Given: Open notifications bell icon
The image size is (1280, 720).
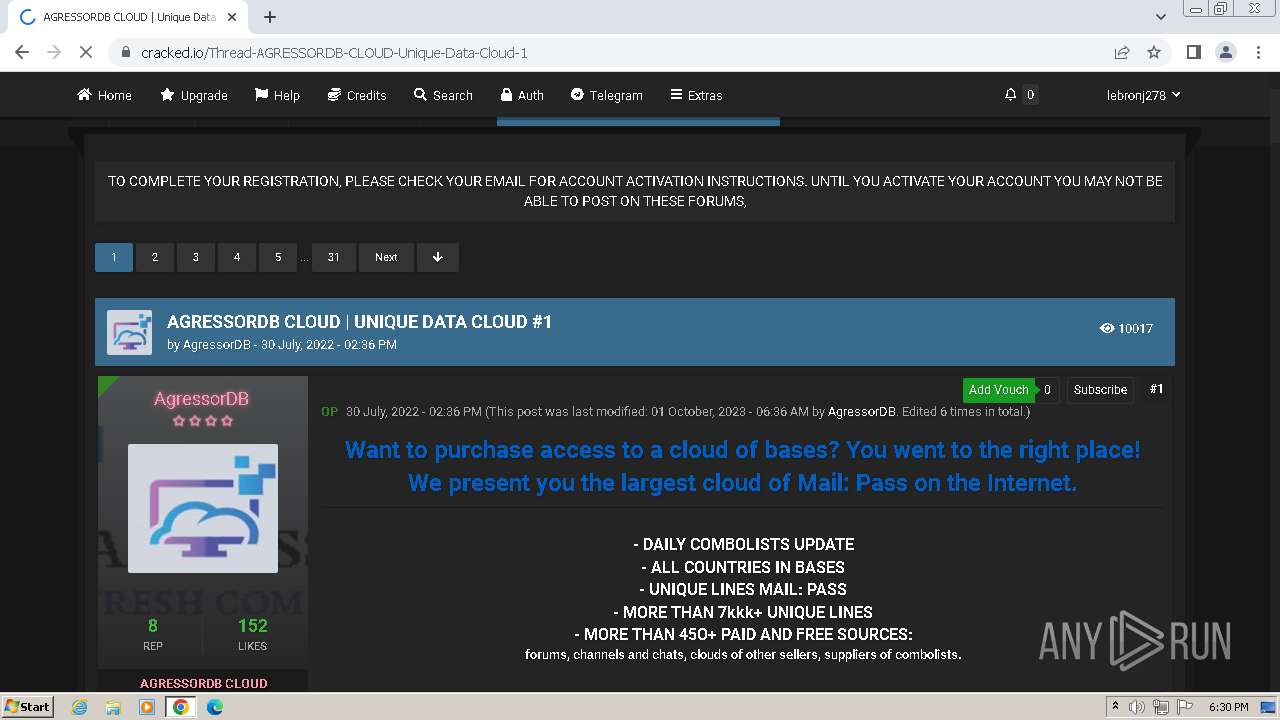Looking at the screenshot, I should pos(1010,94).
